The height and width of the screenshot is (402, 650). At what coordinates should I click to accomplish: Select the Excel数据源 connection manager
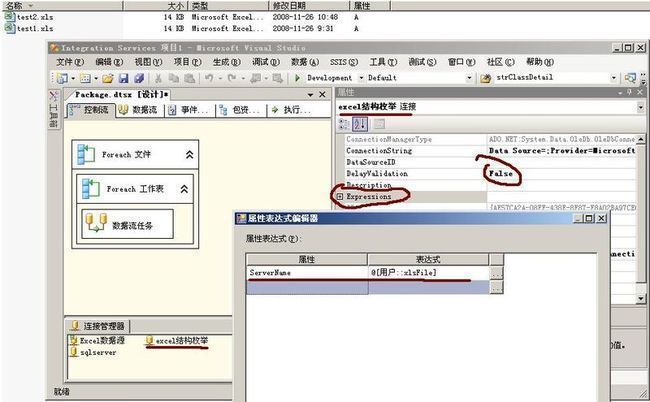pyautogui.click(x=97, y=341)
